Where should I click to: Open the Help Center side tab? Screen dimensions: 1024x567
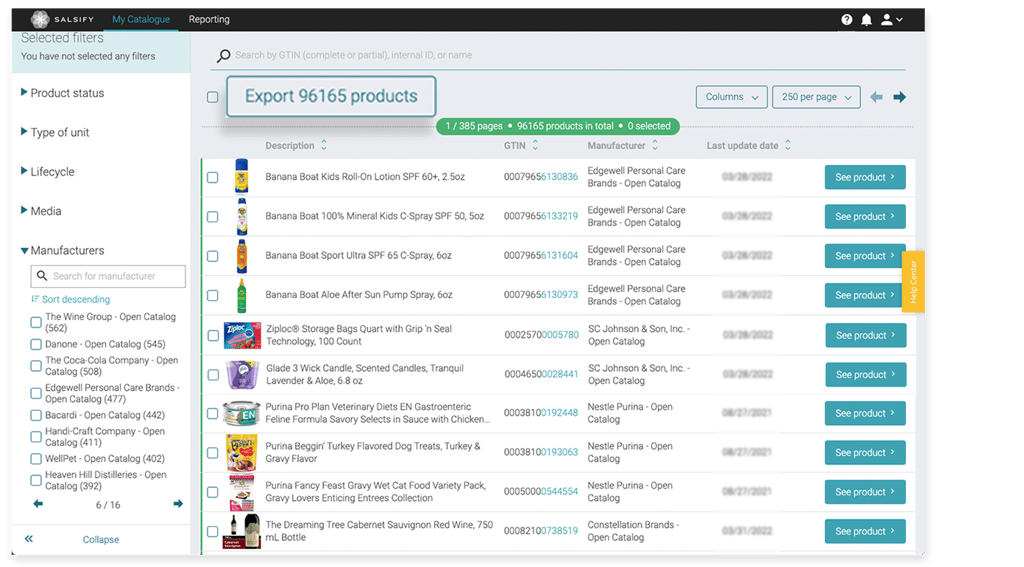tap(913, 282)
